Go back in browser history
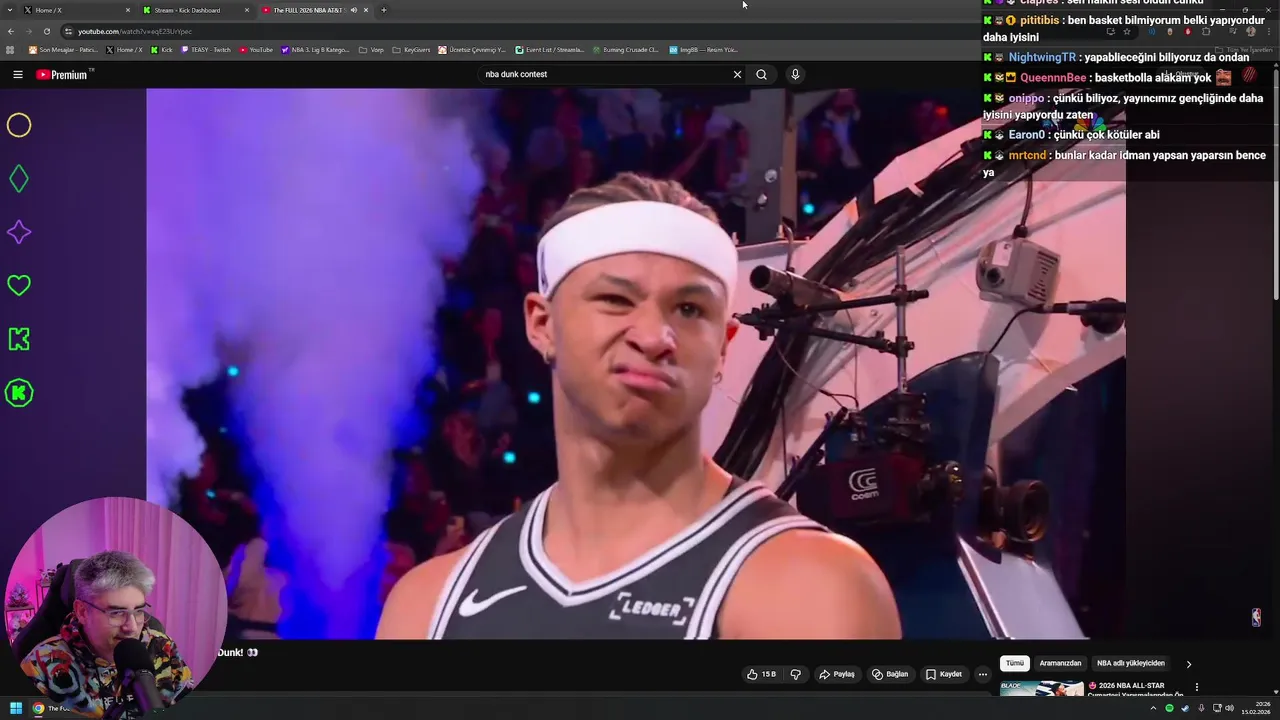This screenshot has height=720, width=1280. click(11, 31)
